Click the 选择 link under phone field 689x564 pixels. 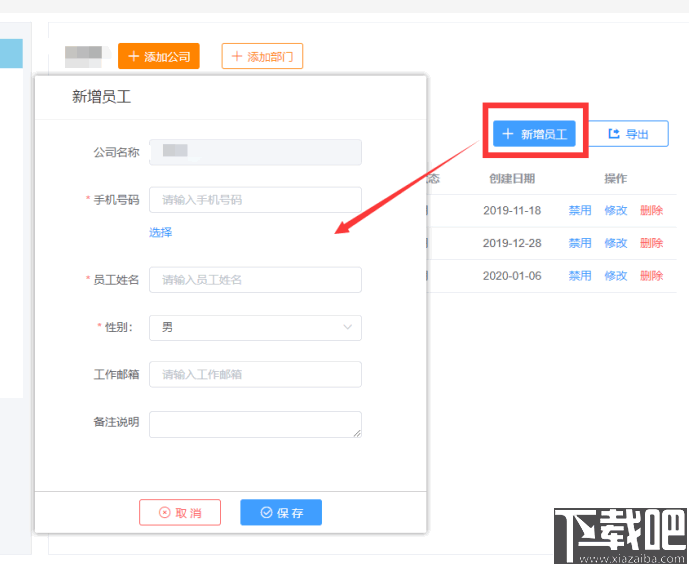pyautogui.click(x=160, y=232)
